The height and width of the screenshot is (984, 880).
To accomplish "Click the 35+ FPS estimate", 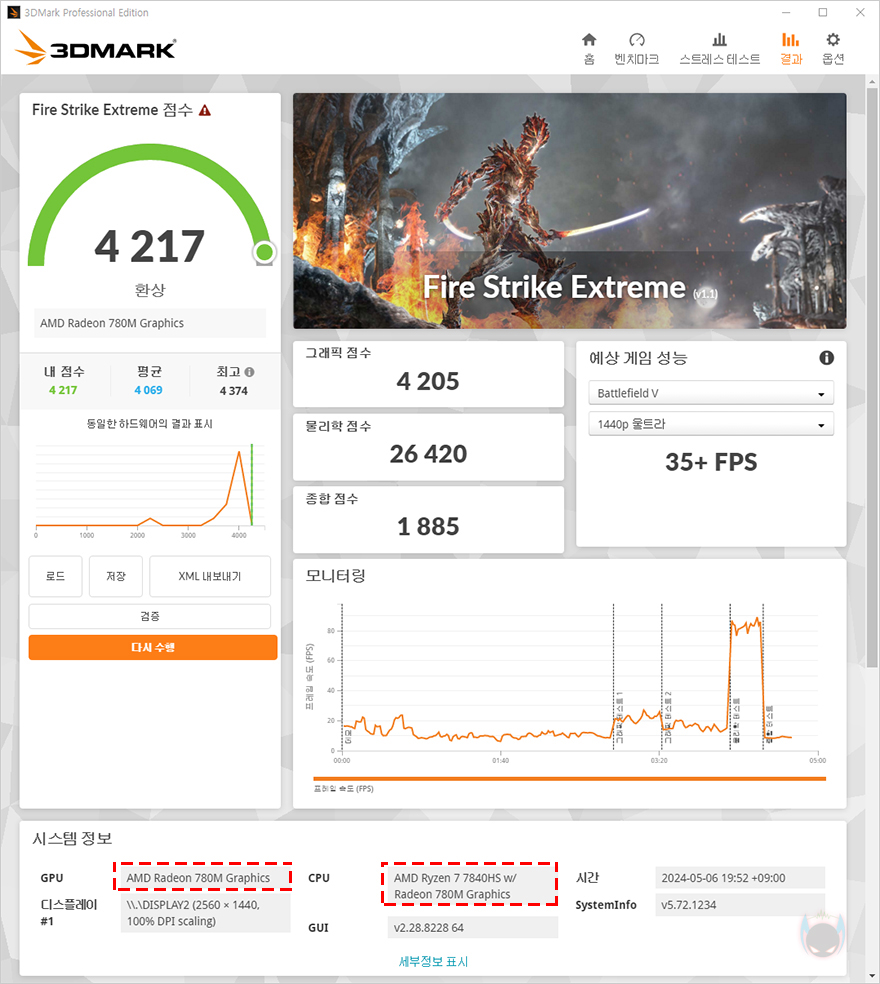I will pyautogui.click(x=711, y=463).
